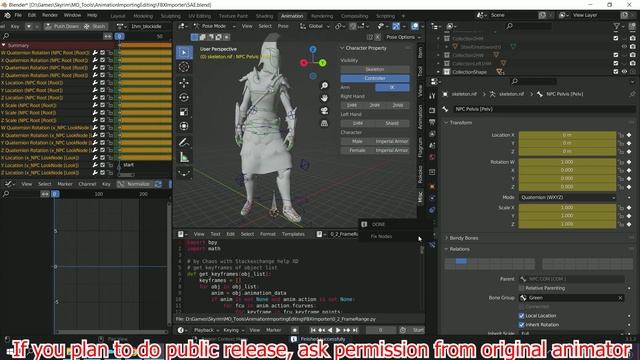Viewport: 640px width, 360px height.
Task: Select the Move tool in viewport toolbar
Action: click(184, 82)
